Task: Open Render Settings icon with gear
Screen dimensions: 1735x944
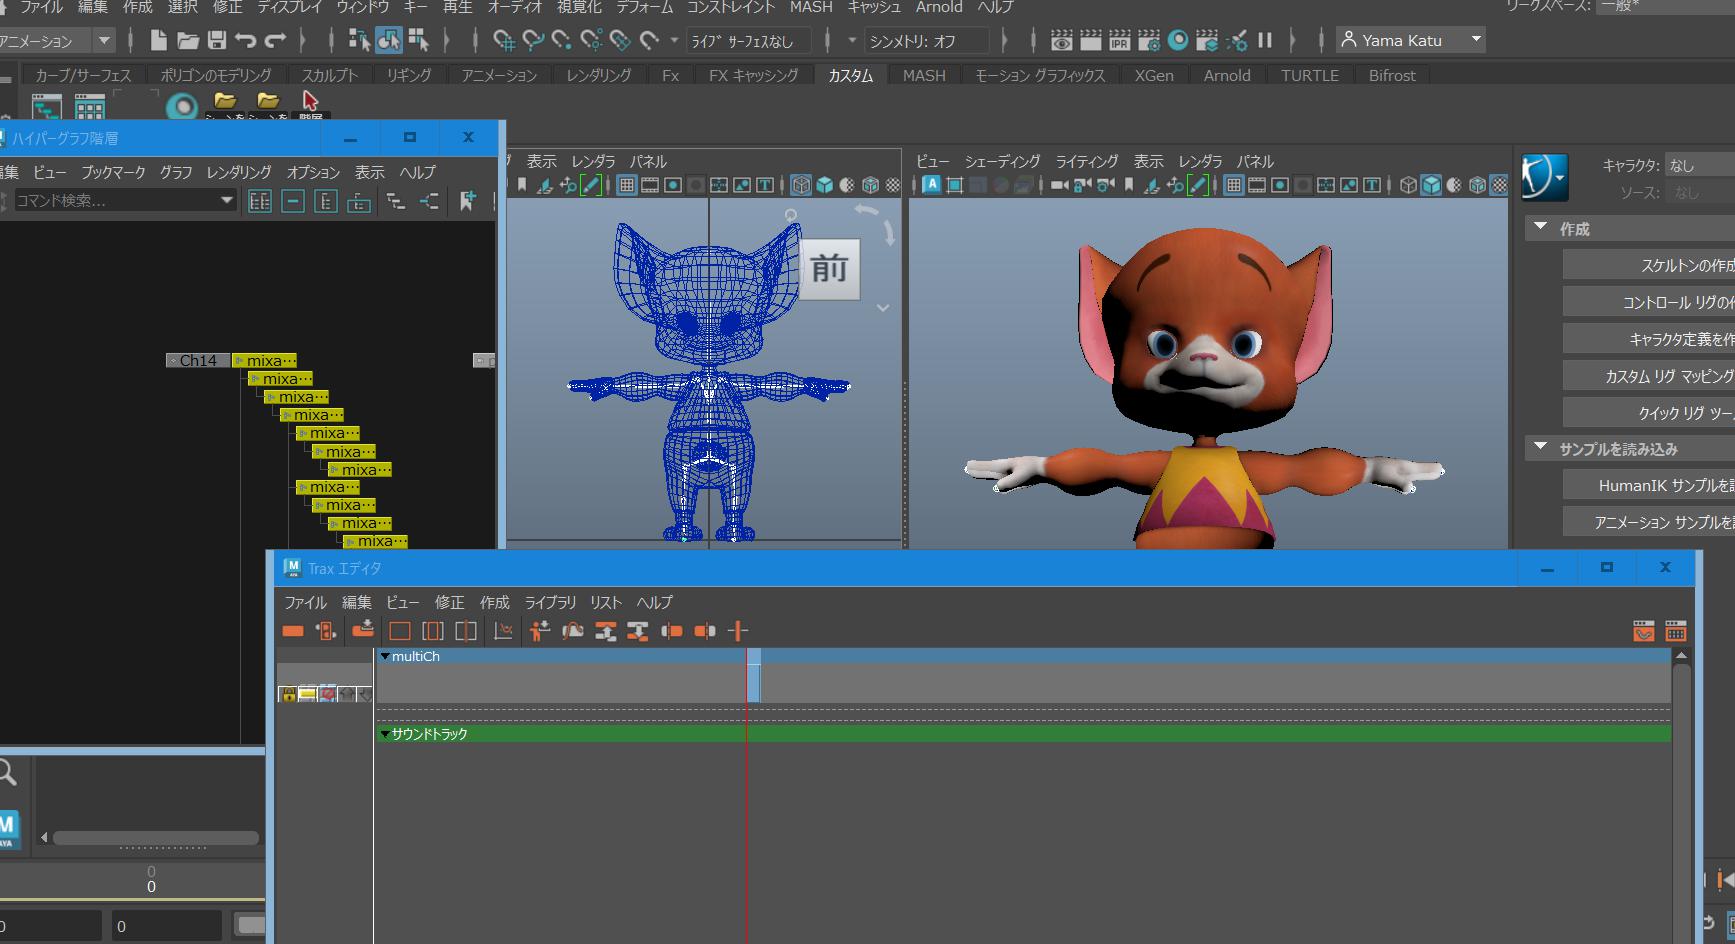Action: 1150,40
